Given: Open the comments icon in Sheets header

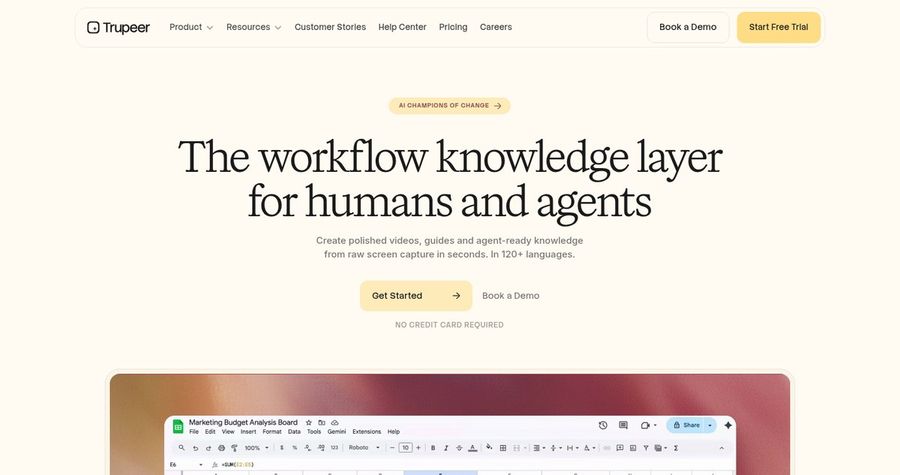Looking at the screenshot, I should point(623,425).
